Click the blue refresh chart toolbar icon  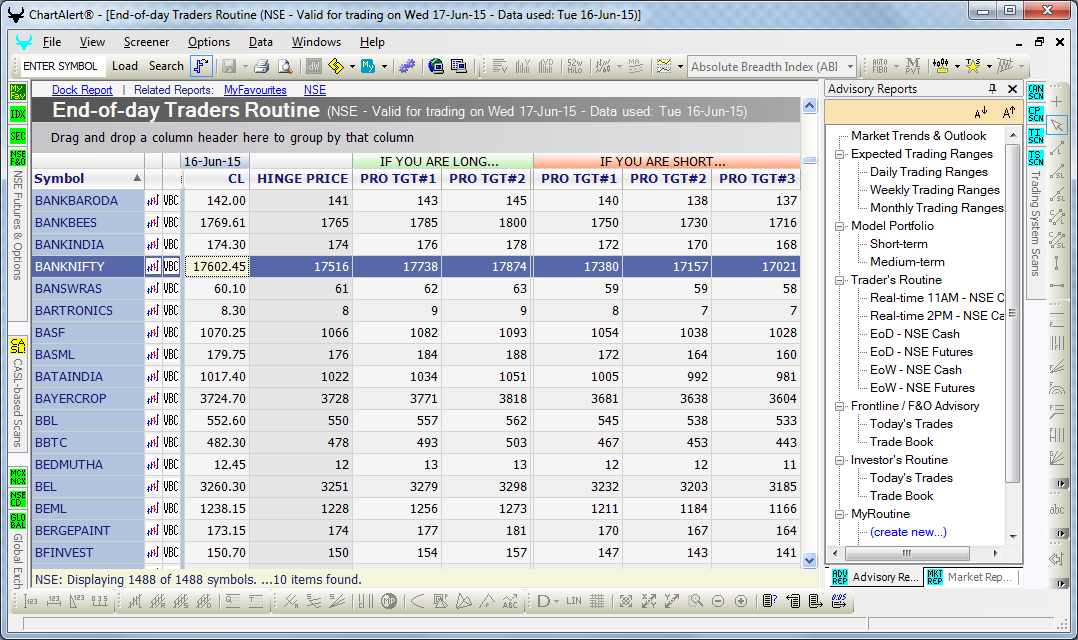coord(200,66)
